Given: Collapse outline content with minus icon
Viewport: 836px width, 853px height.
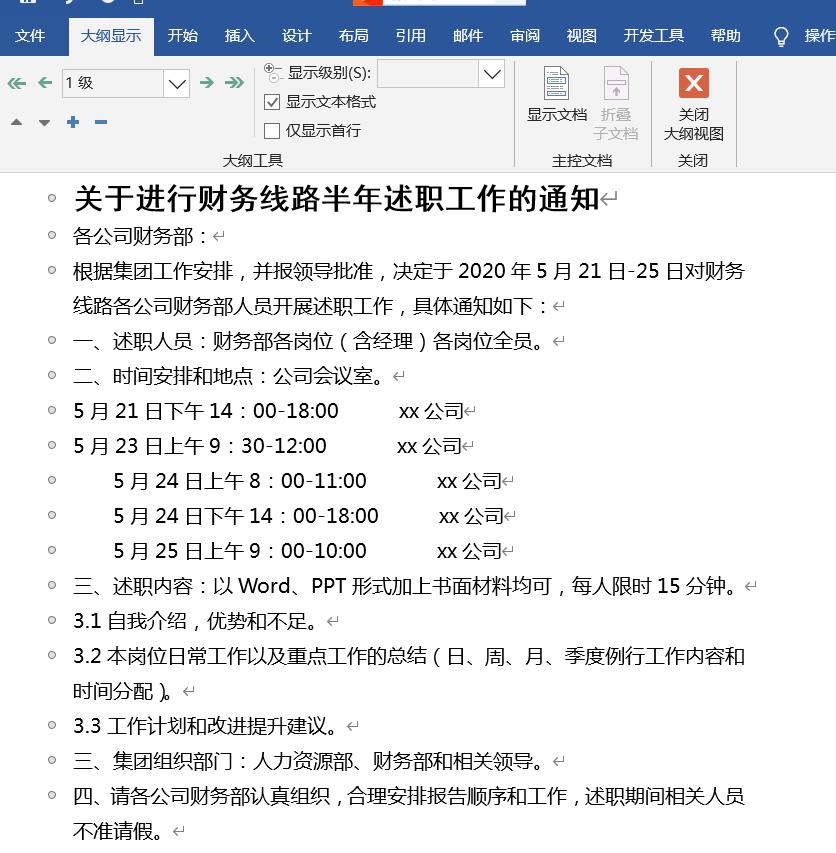Looking at the screenshot, I should [100, 122].
